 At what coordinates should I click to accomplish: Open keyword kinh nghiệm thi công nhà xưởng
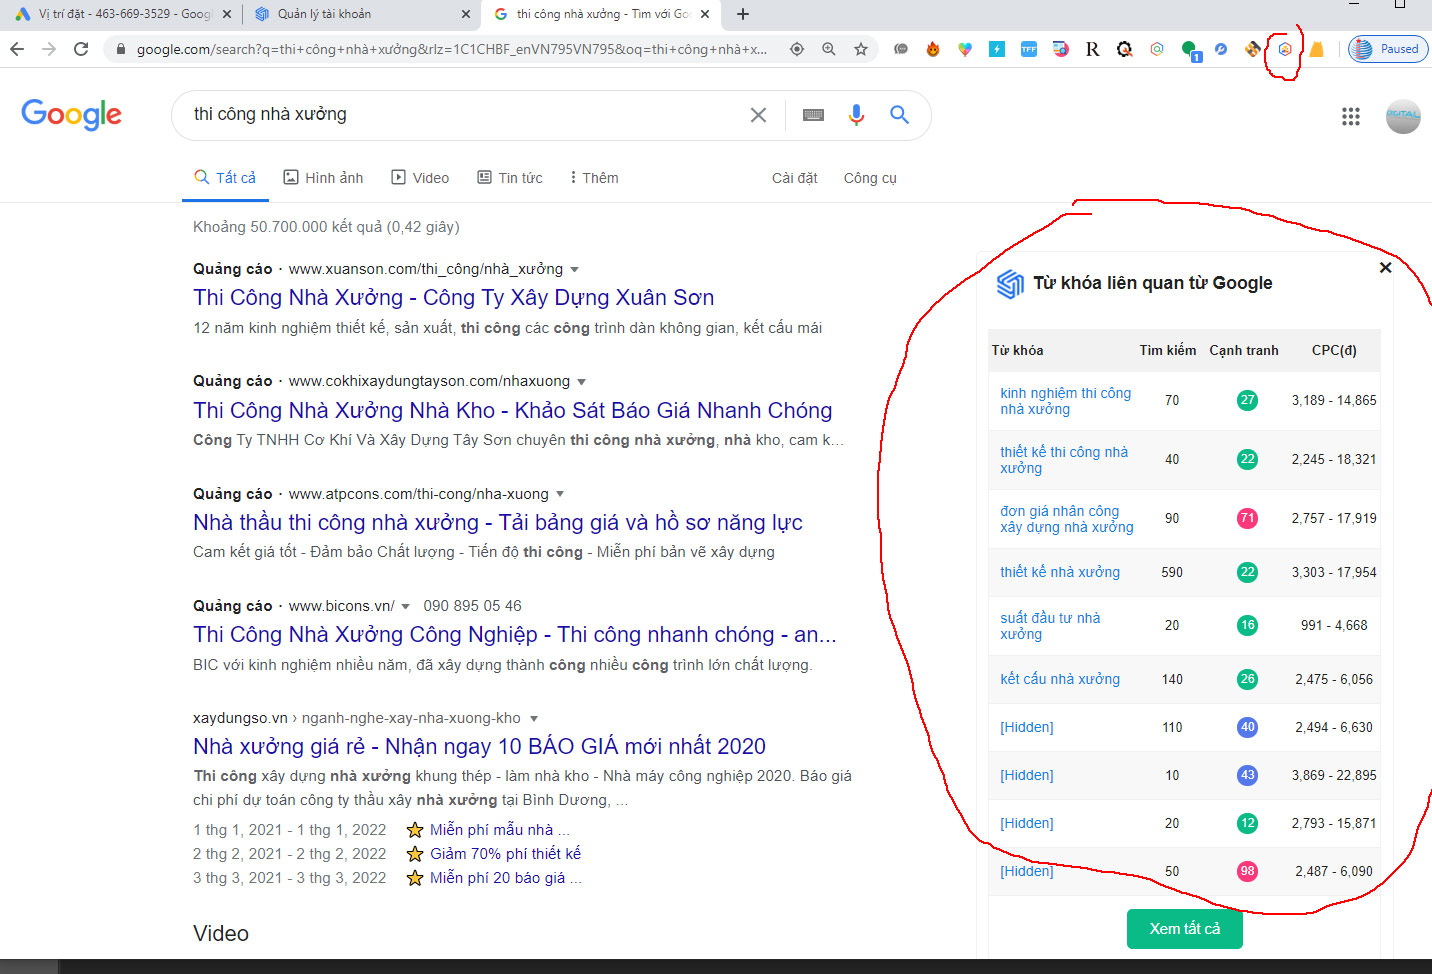point(1065,401)
